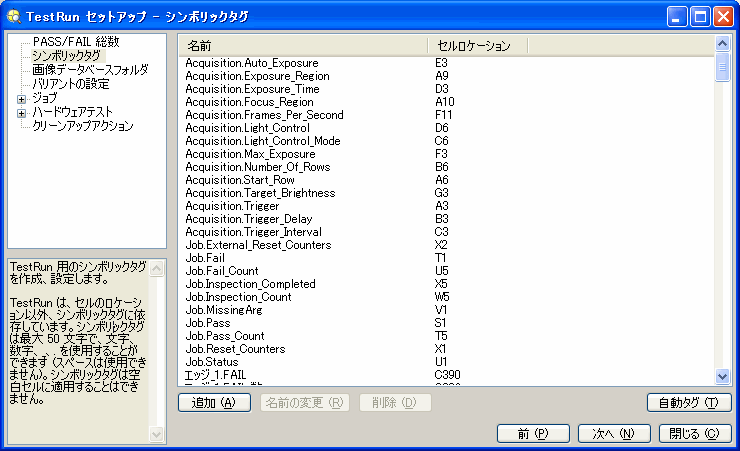
Task: Click the 追加 (A) button
Action: click(213, 403)
